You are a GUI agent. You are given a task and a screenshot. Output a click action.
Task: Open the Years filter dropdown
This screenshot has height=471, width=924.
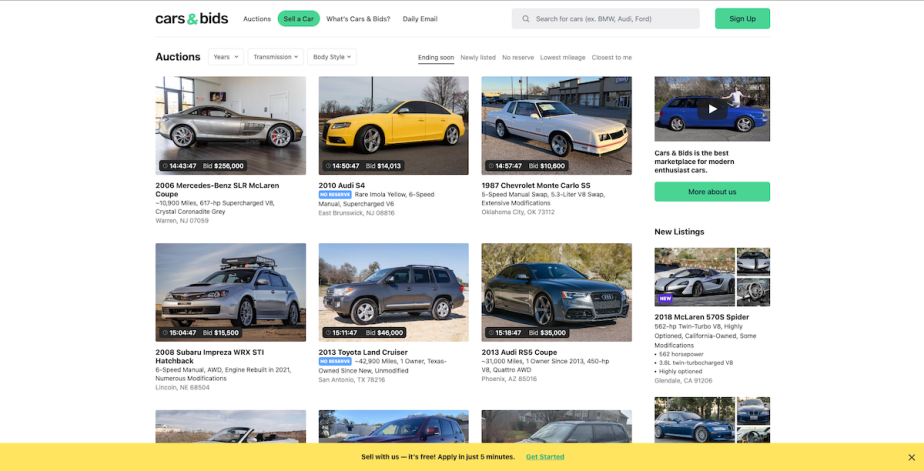[226, 57]
